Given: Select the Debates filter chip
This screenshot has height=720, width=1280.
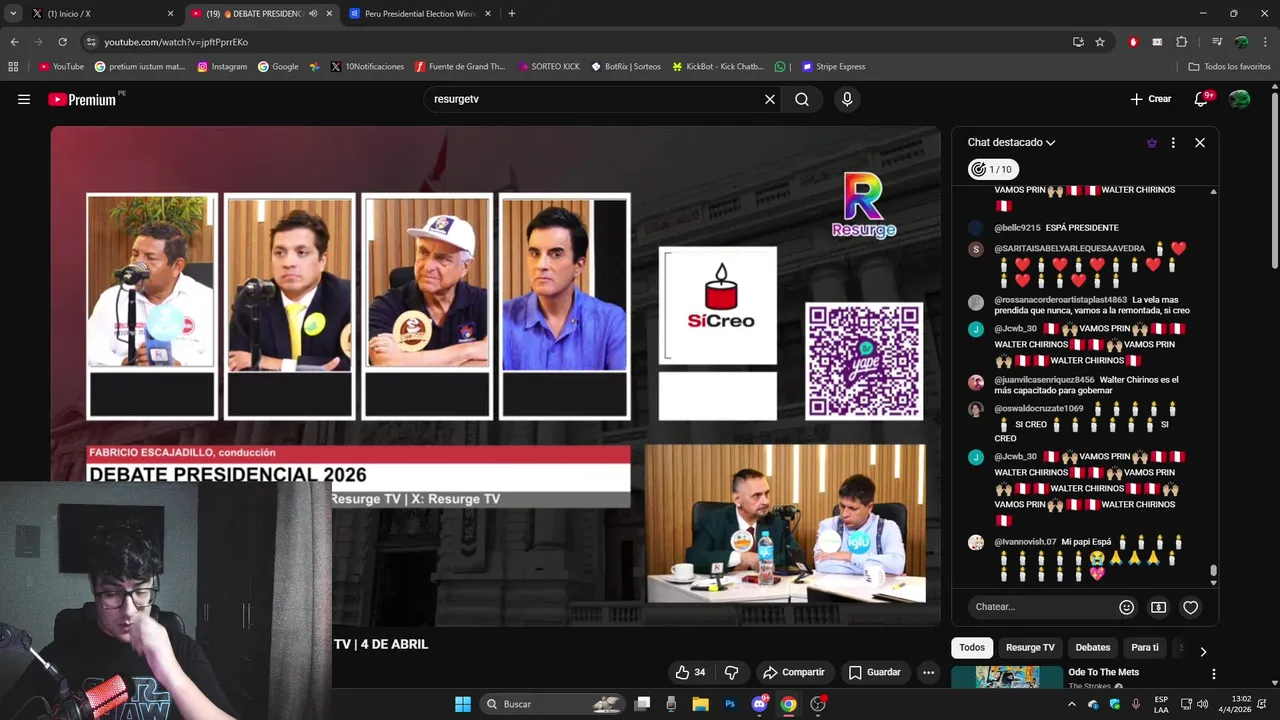Looking at the screenshot, I should (x=1093, y=648).
